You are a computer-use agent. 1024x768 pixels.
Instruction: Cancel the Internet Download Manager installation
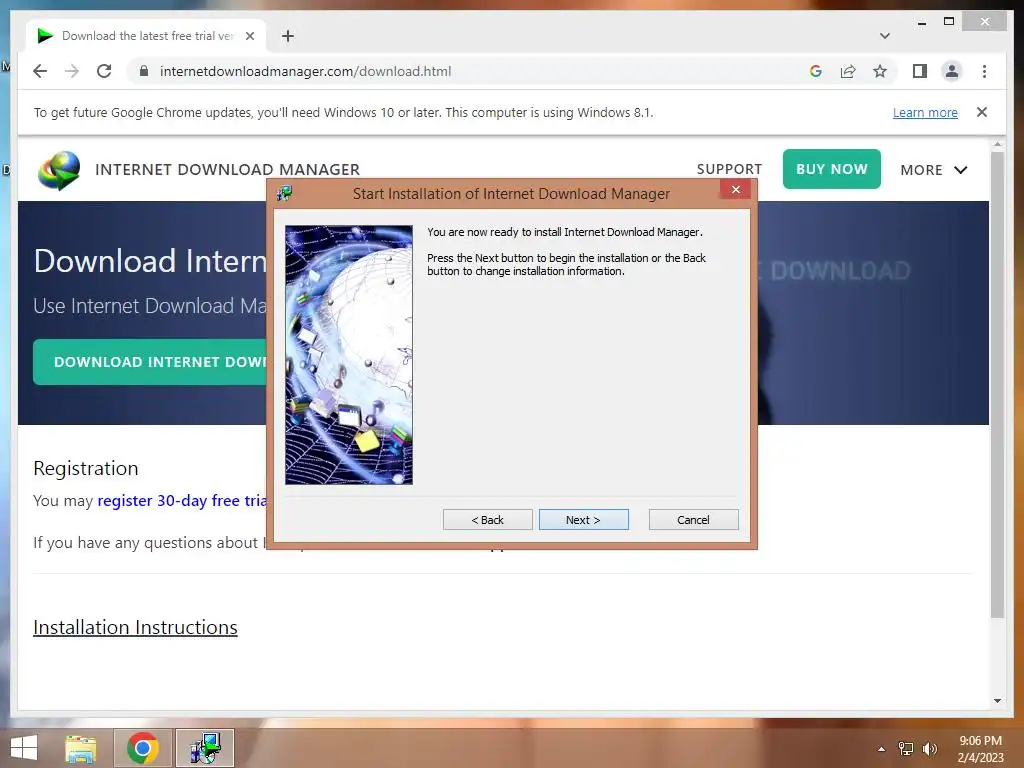point(693,520)
